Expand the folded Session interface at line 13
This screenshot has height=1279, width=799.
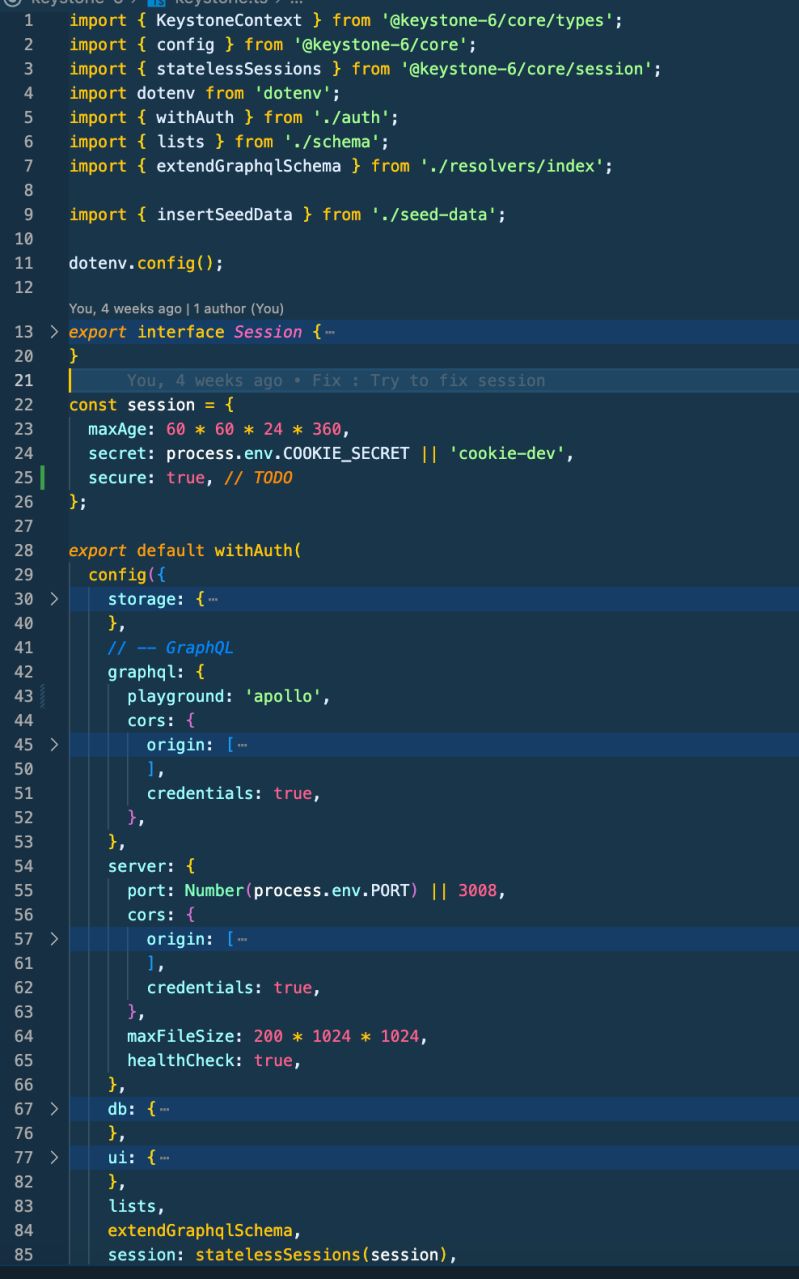(54, 332)
